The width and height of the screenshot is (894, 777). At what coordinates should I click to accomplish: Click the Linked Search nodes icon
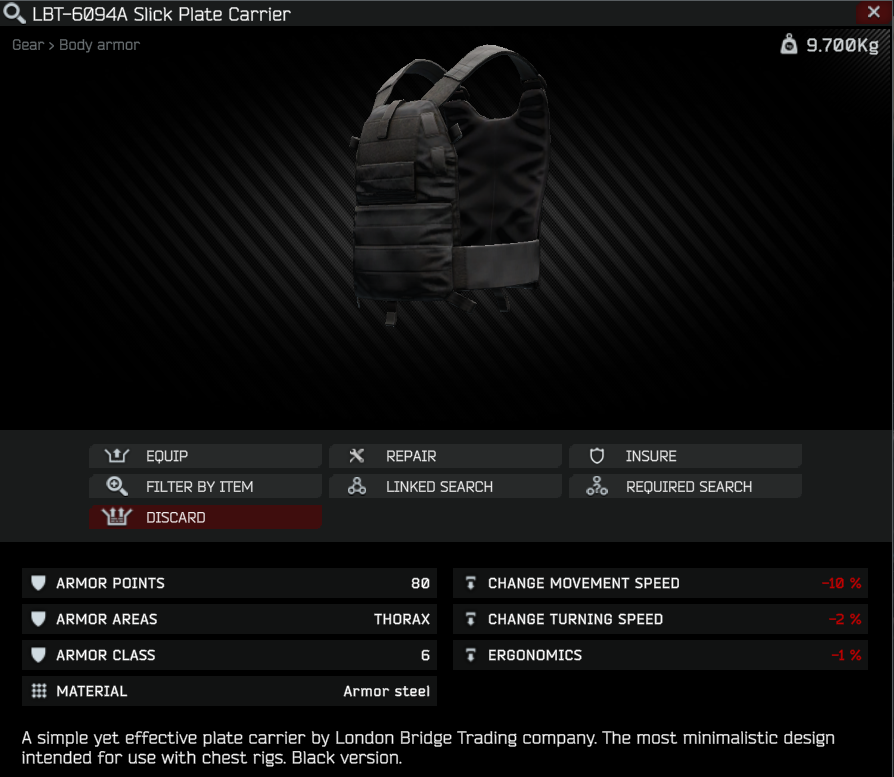(357, 486)
